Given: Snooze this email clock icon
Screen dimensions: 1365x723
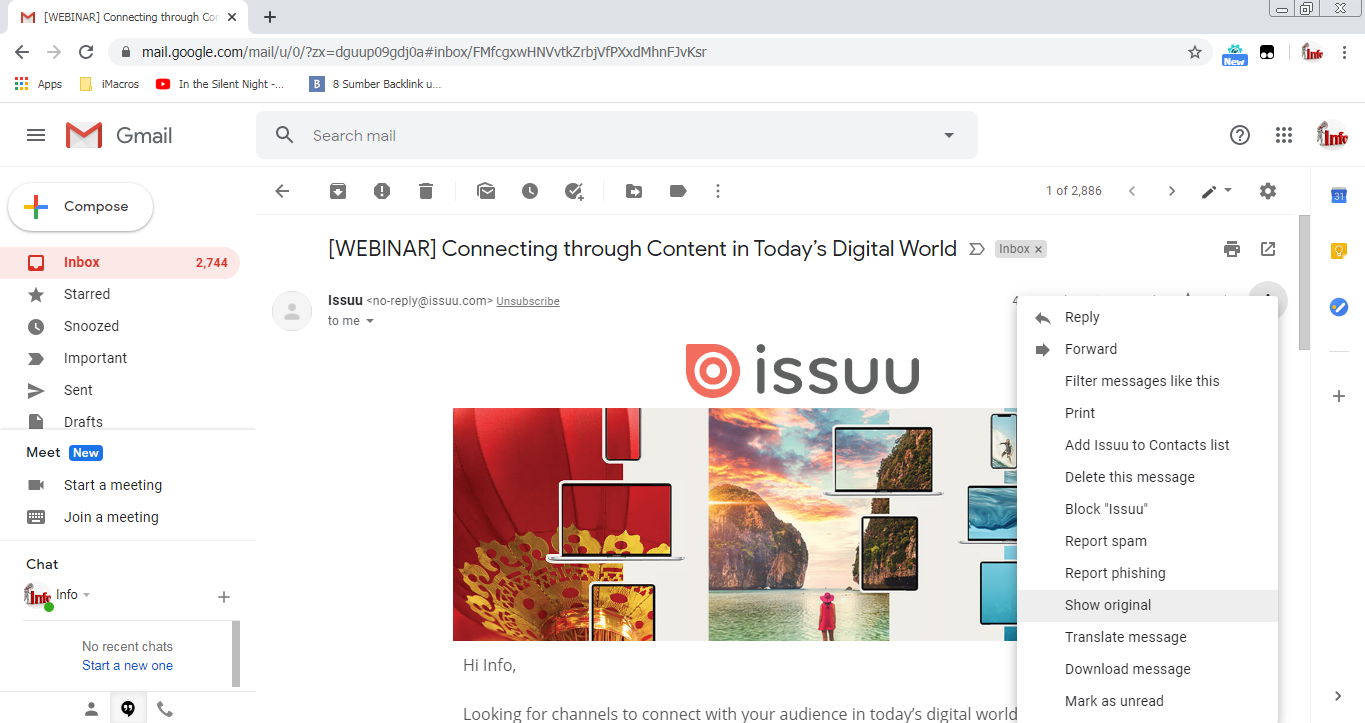Looking at the screenshot, I should point(530,191).
